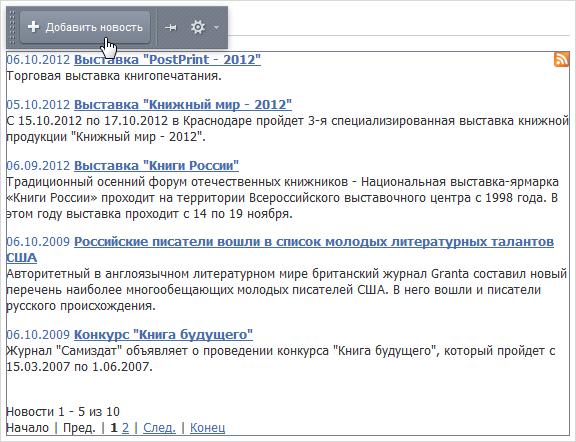Open the news link Конкурс "Книга будущего"
The height and width of the screenshot is (442, 576).
(x=163, y=335)
